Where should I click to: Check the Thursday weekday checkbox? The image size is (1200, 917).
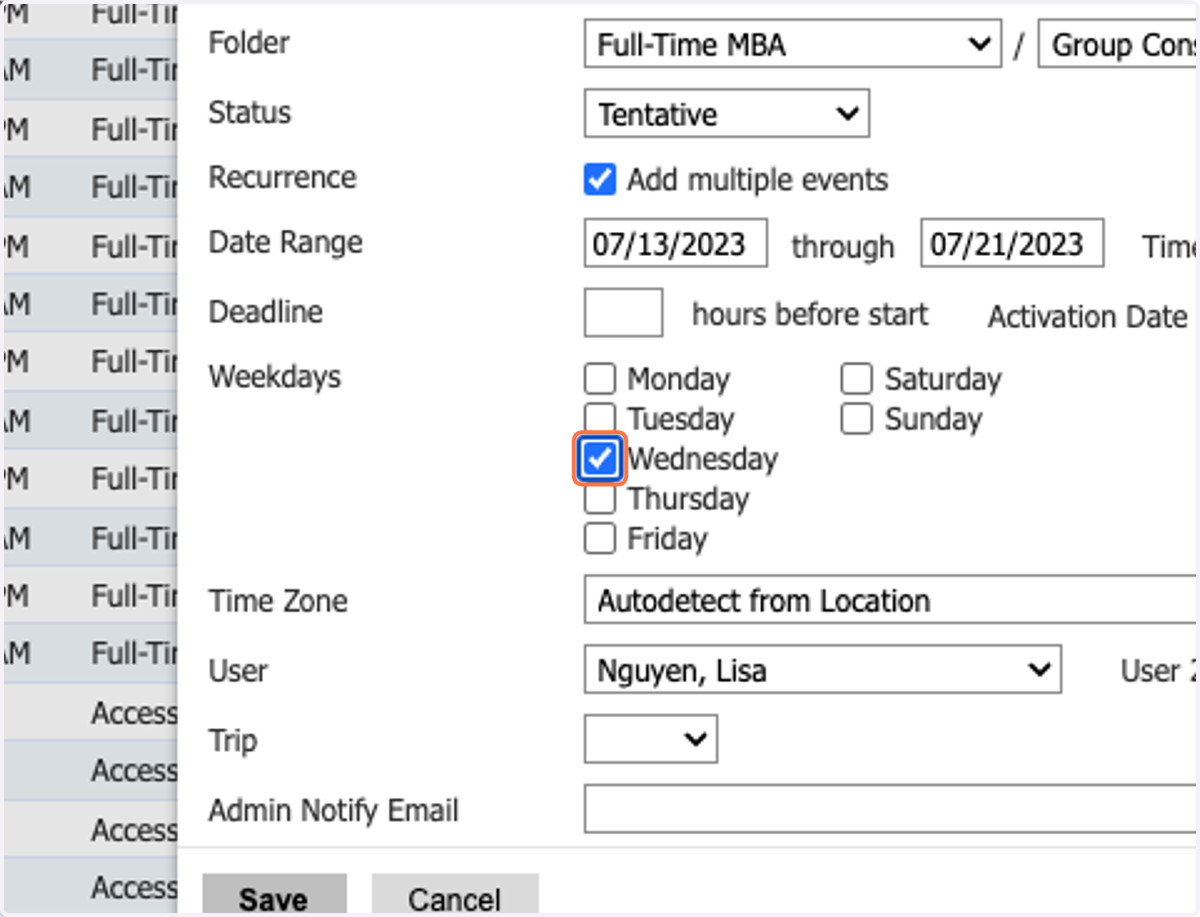click(599, 498)
